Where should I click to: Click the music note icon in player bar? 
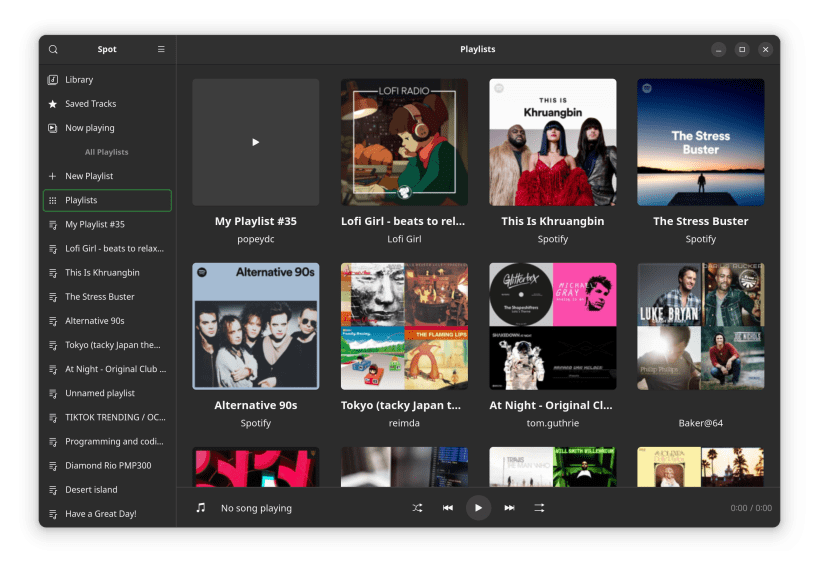(201, 508)
